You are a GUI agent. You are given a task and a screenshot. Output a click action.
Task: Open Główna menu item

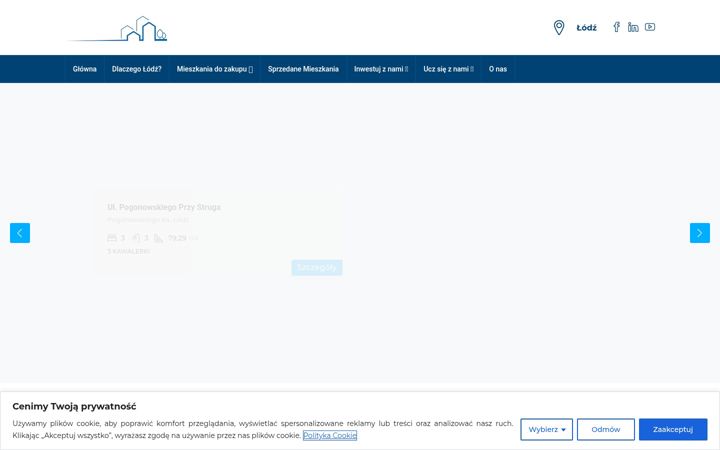click(84, 69)
